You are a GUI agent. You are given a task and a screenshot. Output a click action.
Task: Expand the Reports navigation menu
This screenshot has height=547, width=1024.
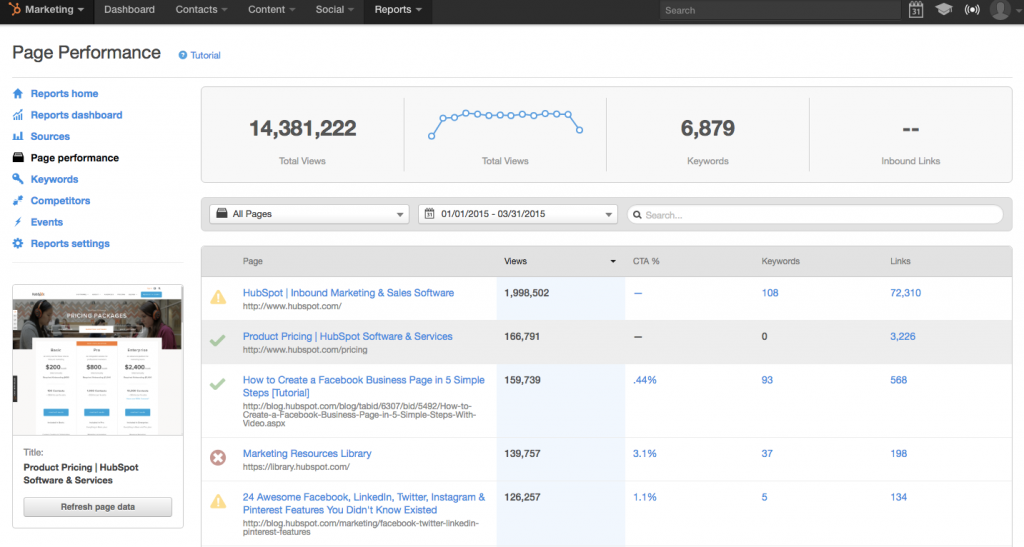(398, 10)
